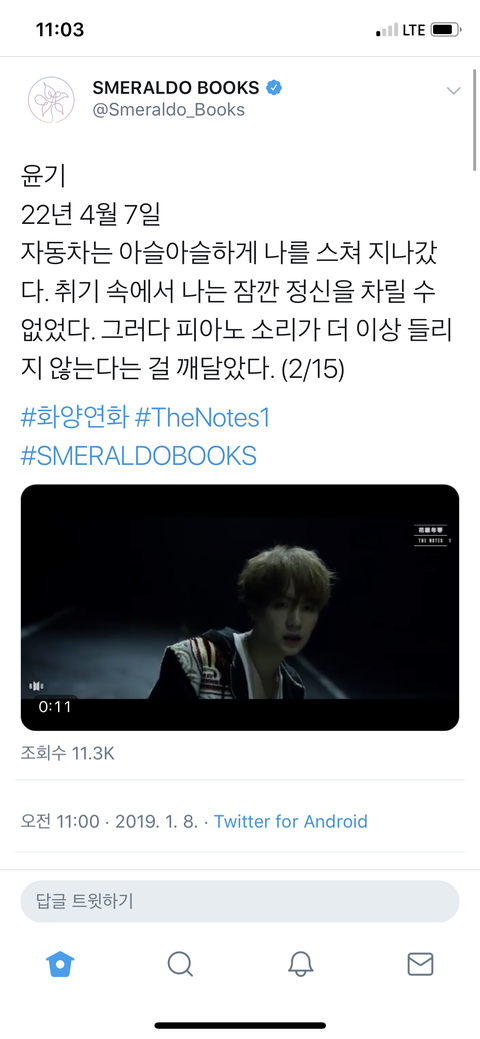Tap the Smeraldo Books profile avatar
Viewport: 480px width, 1039px height.
pos(51,99)
